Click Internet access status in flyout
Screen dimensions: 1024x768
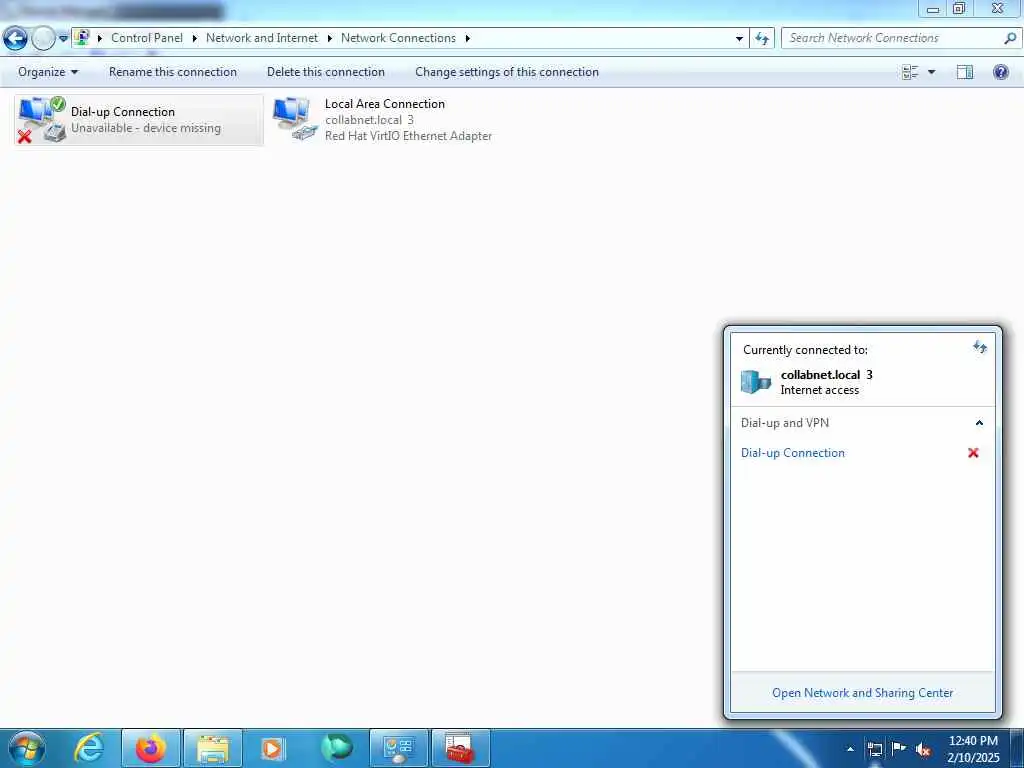point(820,390)
